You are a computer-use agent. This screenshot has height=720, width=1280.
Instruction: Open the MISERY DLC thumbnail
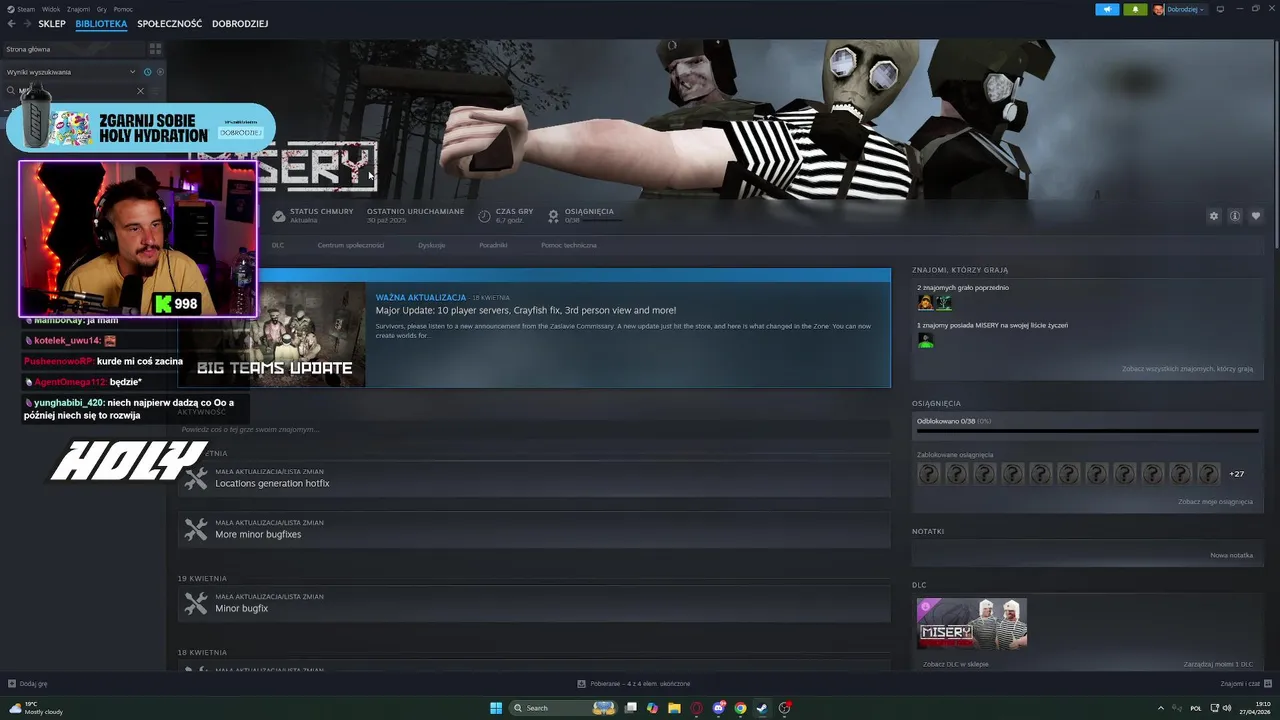(x=972, y=624)
